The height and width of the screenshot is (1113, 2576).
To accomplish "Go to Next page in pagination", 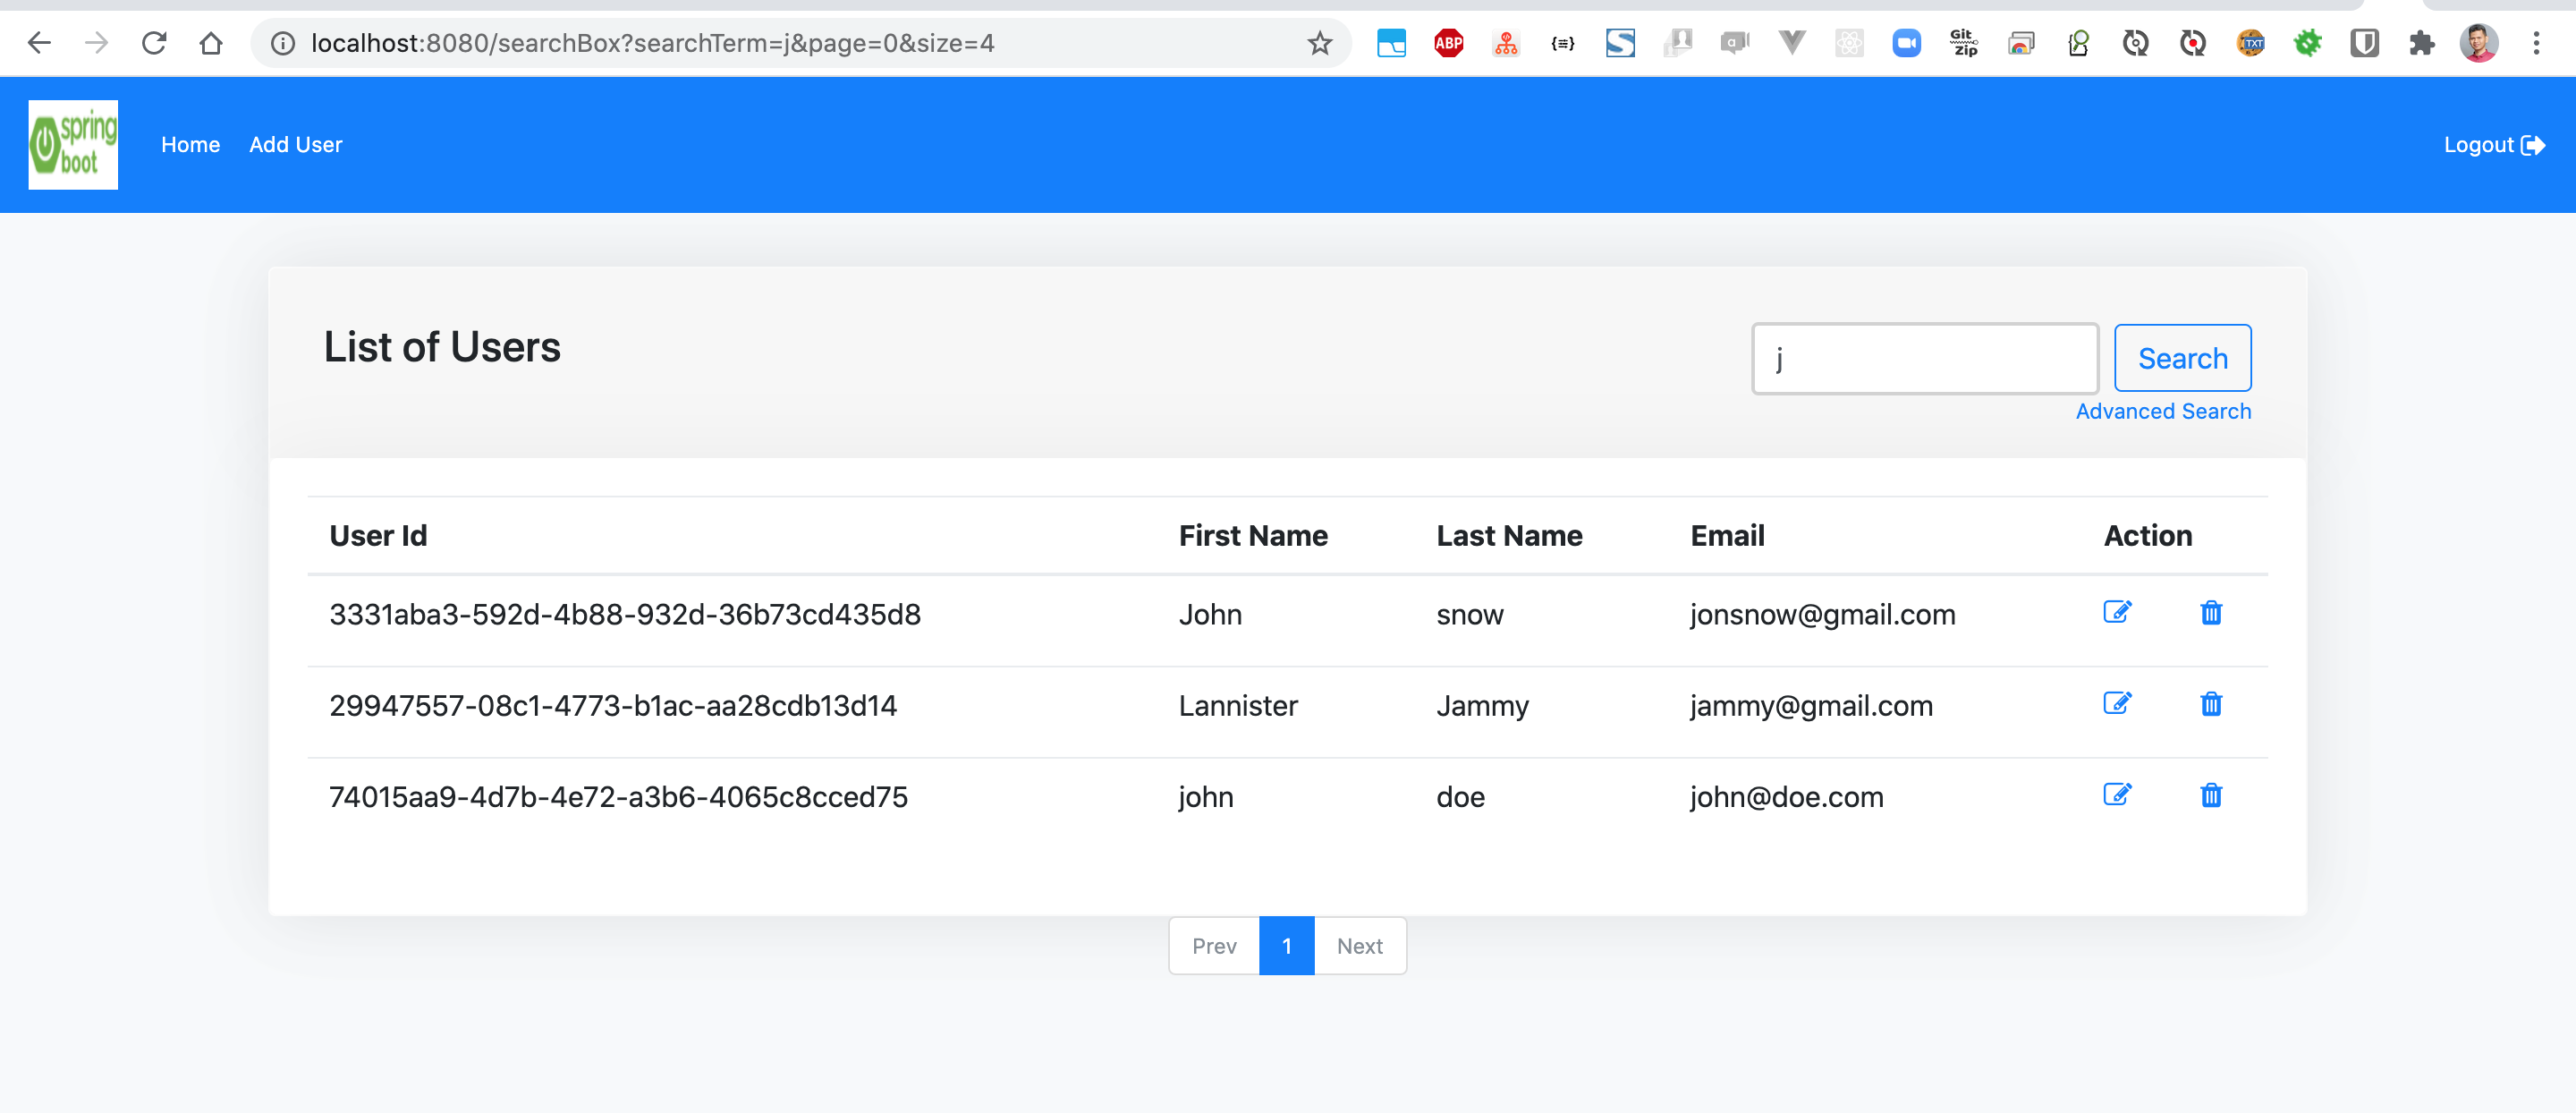I will (1359, 946).
